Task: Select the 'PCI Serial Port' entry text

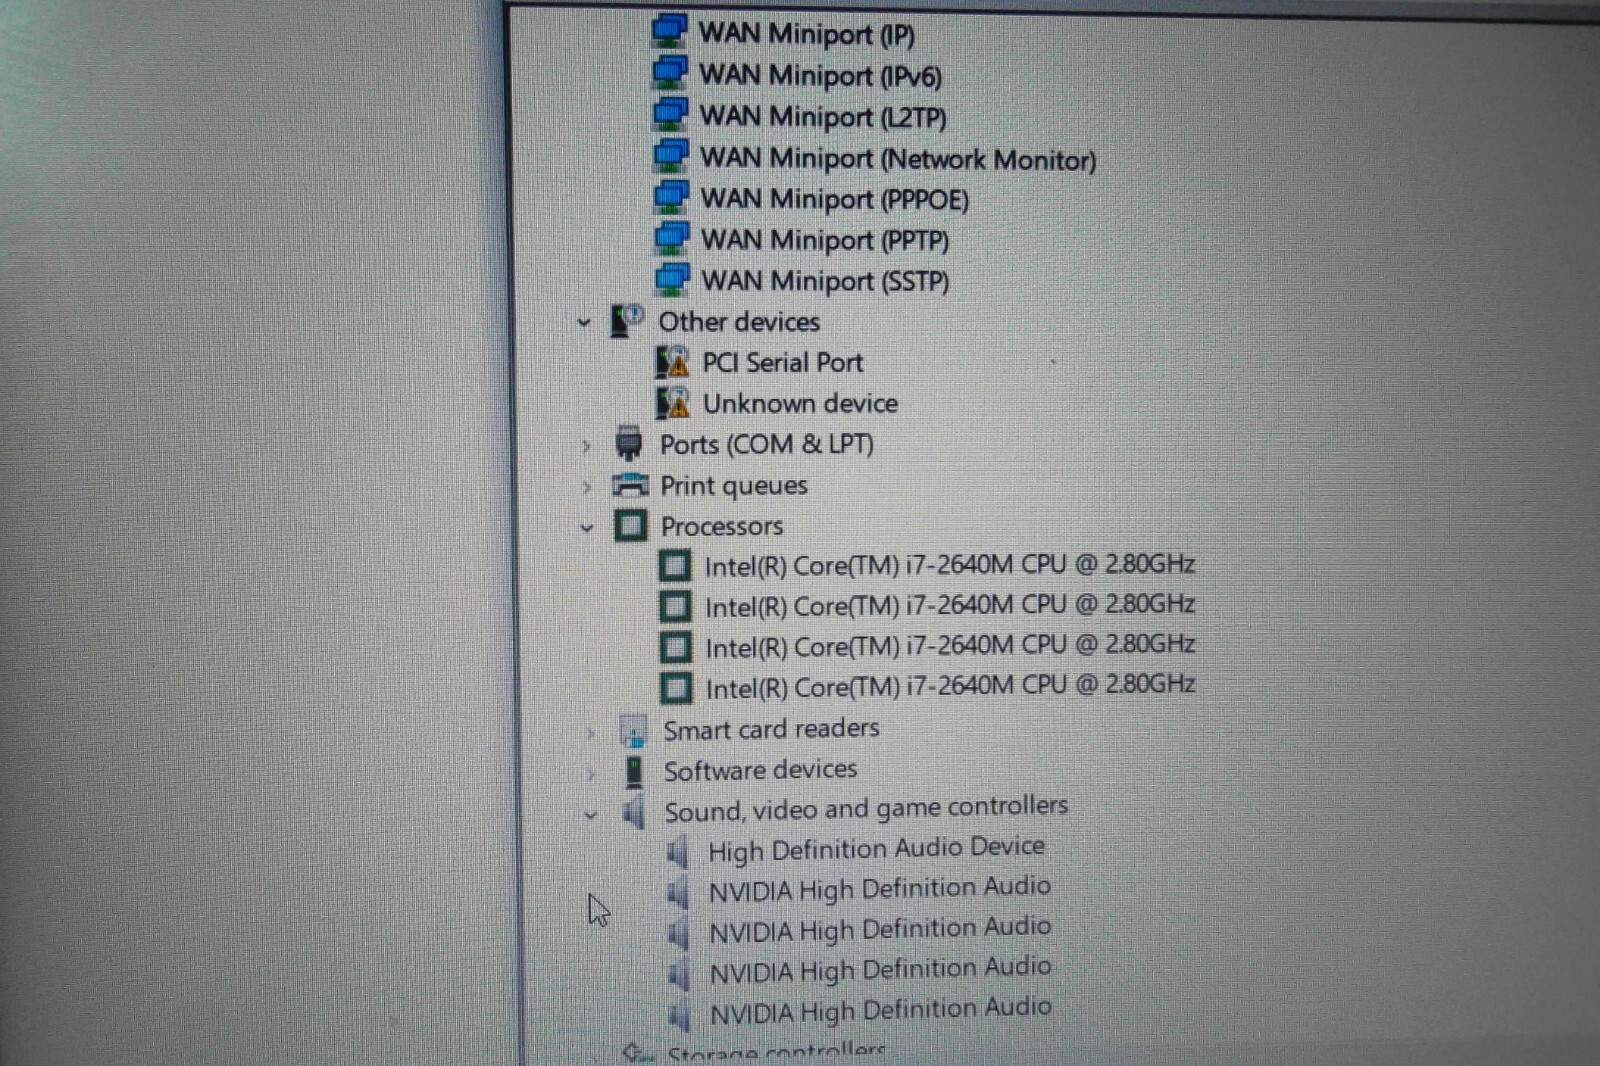Action: [x=783, y=362]
